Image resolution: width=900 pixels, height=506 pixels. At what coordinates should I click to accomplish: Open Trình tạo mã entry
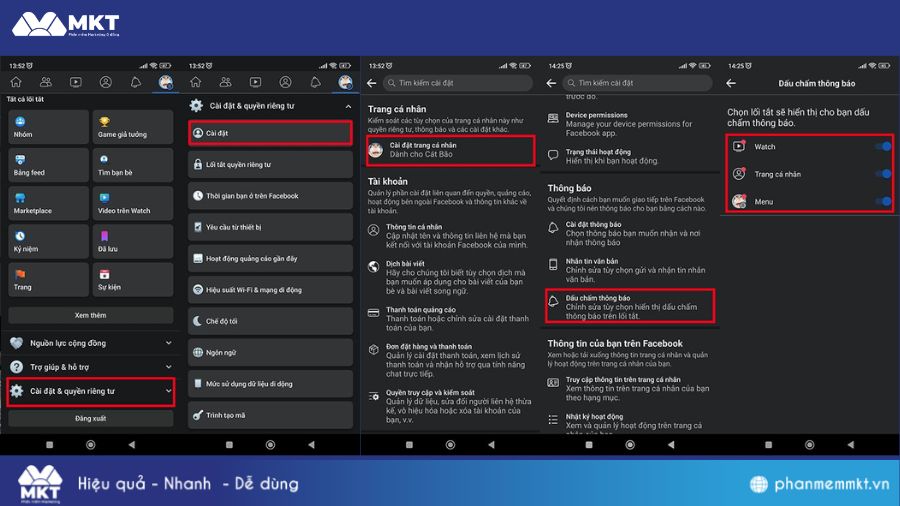[270, 415]
